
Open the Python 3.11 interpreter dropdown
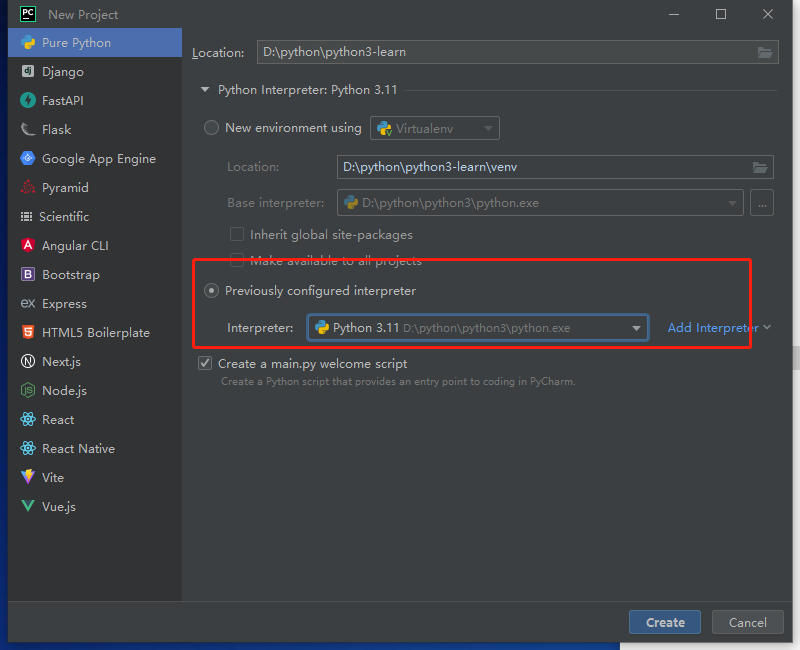coord(636,328)
